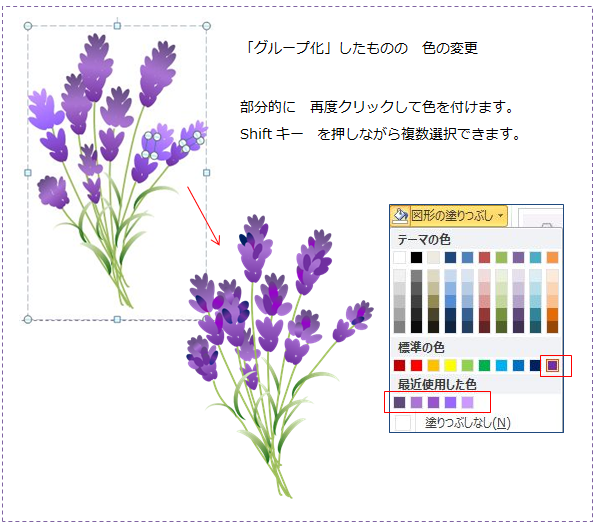Pick white in theme colors top row
The image size is (599, 529).
[400, 257]
